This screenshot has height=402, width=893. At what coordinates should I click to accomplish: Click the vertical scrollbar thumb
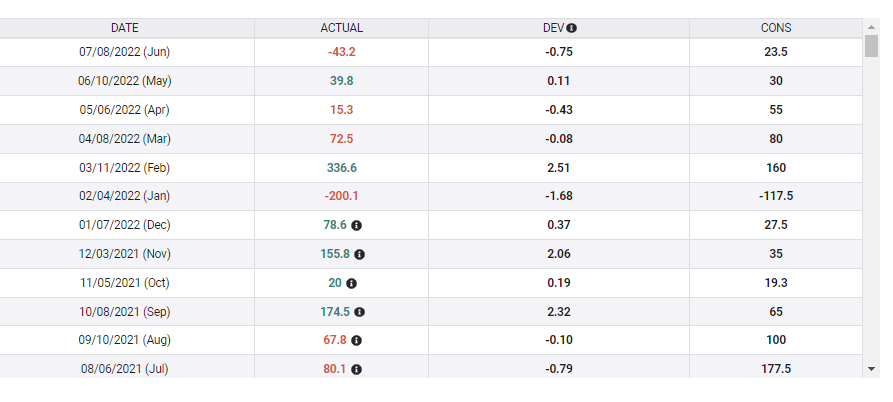(871, 48)
